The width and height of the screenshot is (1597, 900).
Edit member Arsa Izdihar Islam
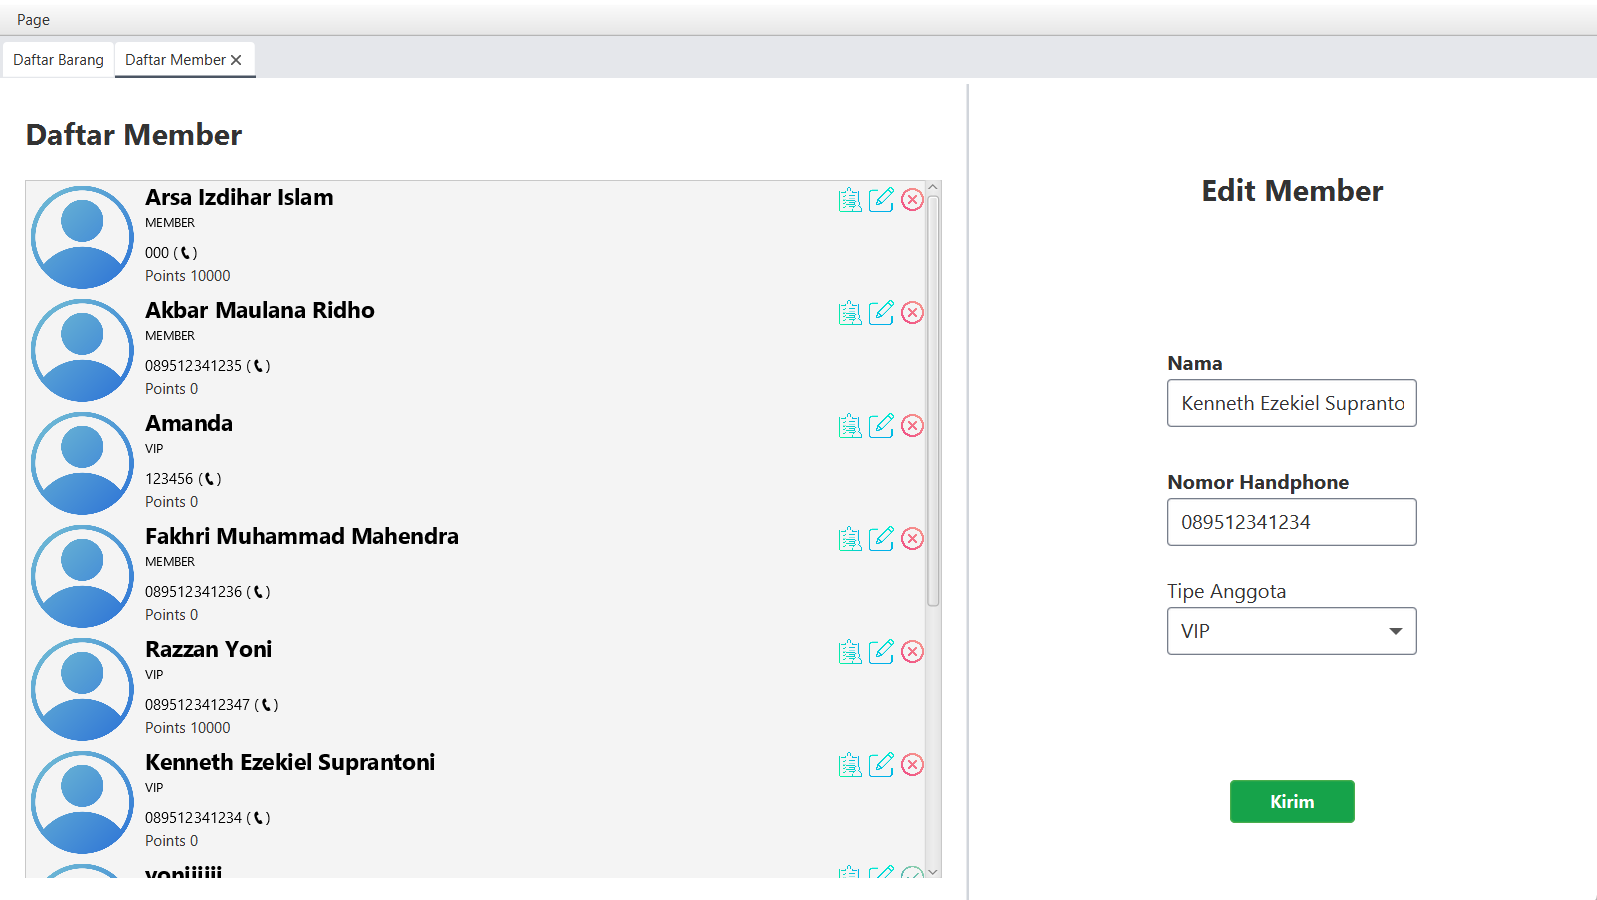[x=881, y=200]
